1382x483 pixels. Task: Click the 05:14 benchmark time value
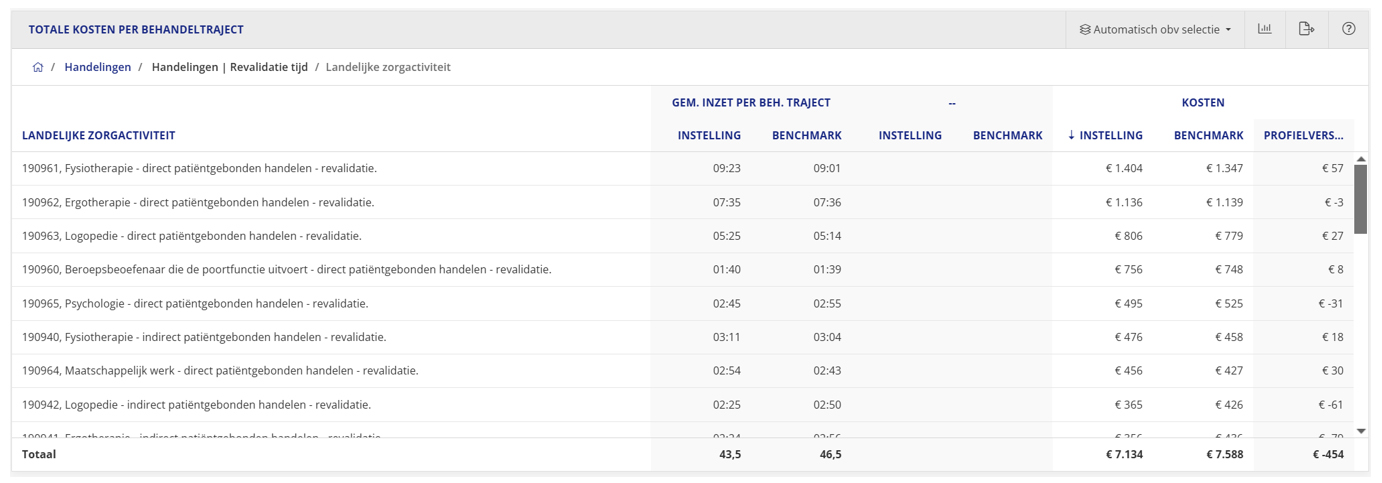pos(827,236)
